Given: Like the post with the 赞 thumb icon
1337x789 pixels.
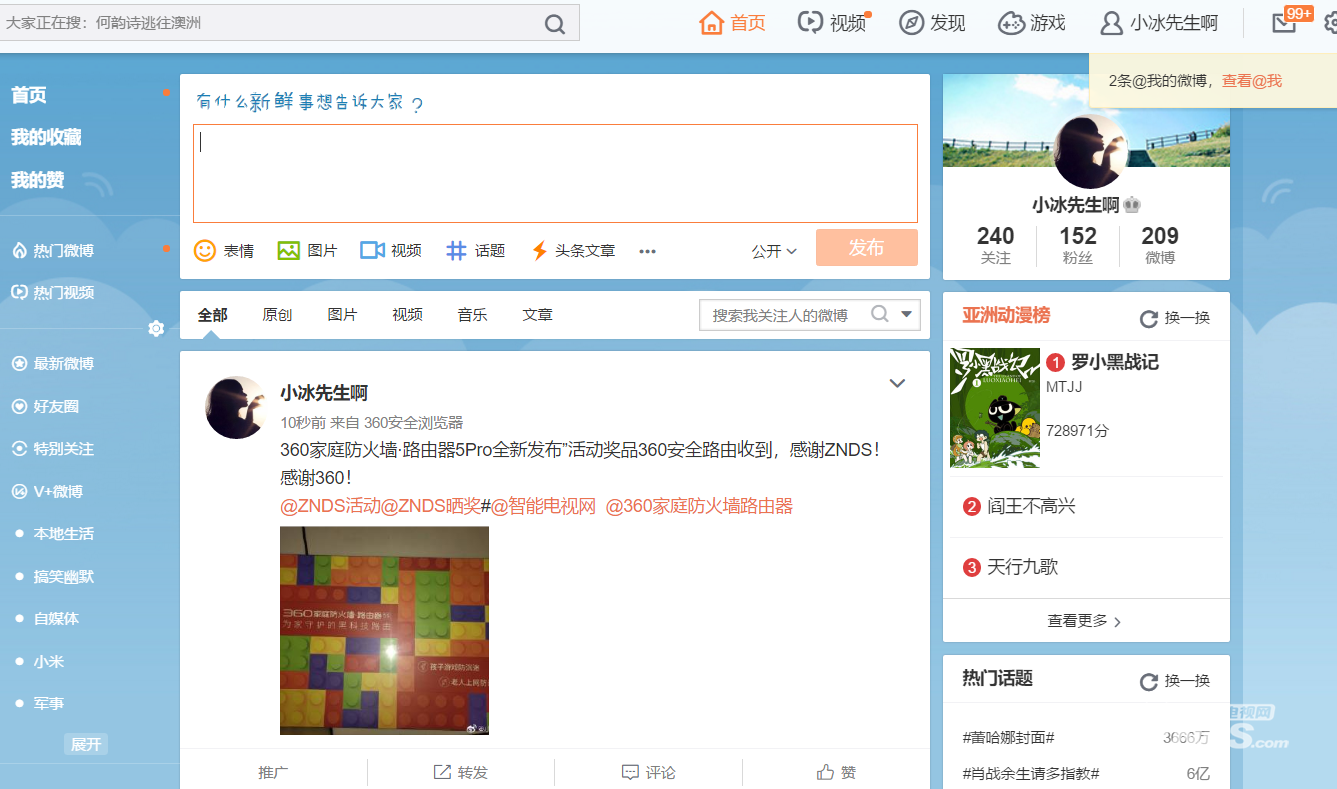Looking at the screenshot, I should [x=825, y=772].
